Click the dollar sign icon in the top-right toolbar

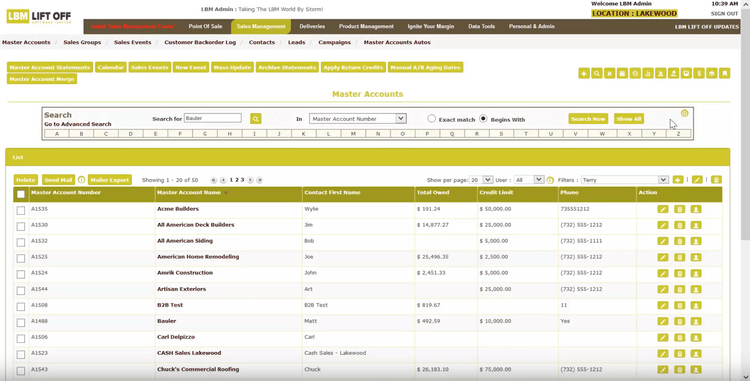(x=699, y=74)
